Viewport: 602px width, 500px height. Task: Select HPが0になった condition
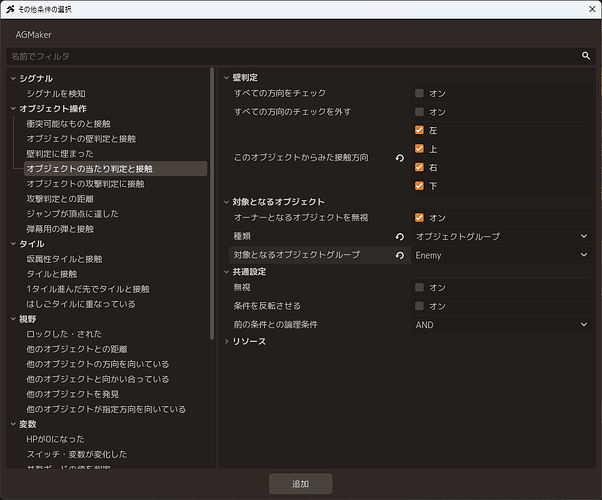click(55, 439)
